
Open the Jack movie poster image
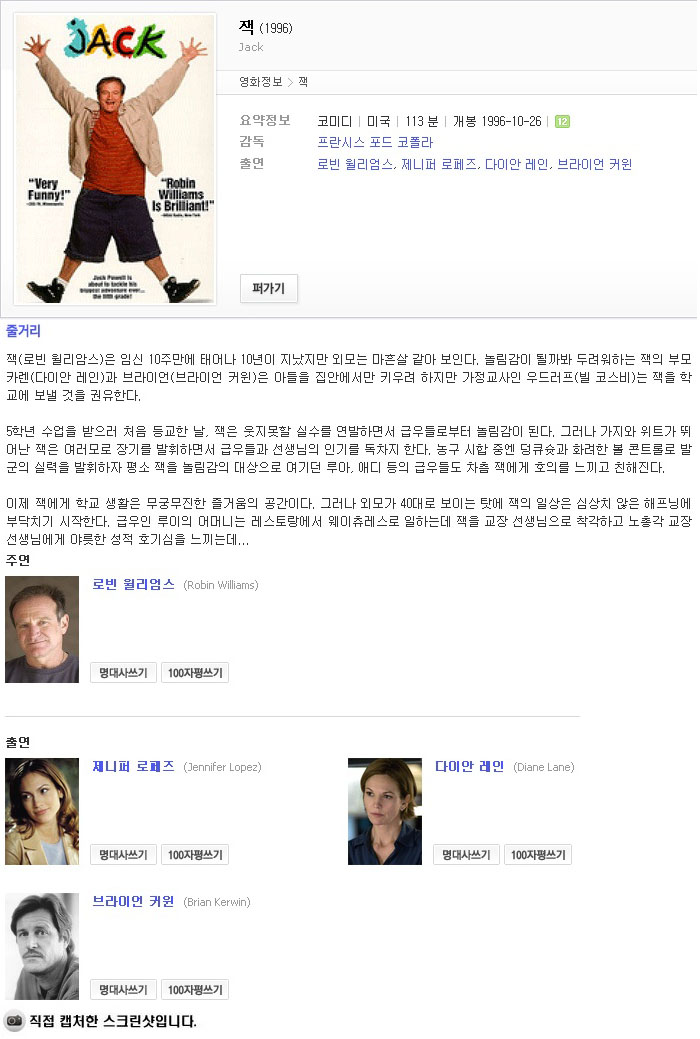click(115, 159)
